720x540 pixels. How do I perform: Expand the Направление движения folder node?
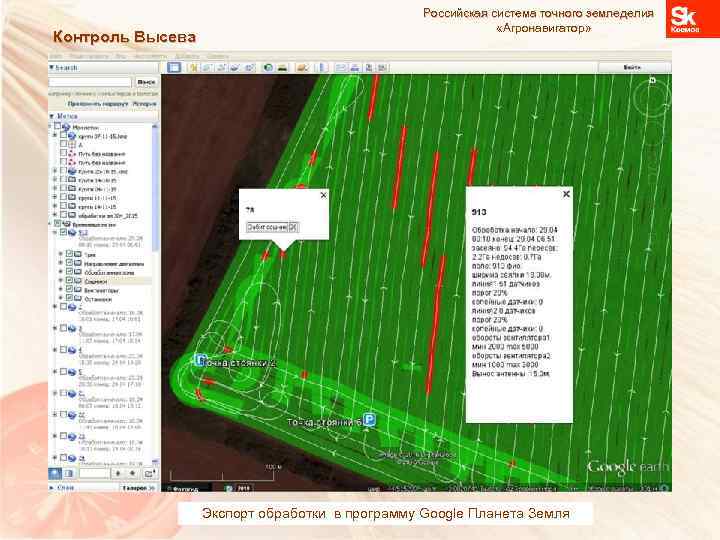(x=61, y=263)
